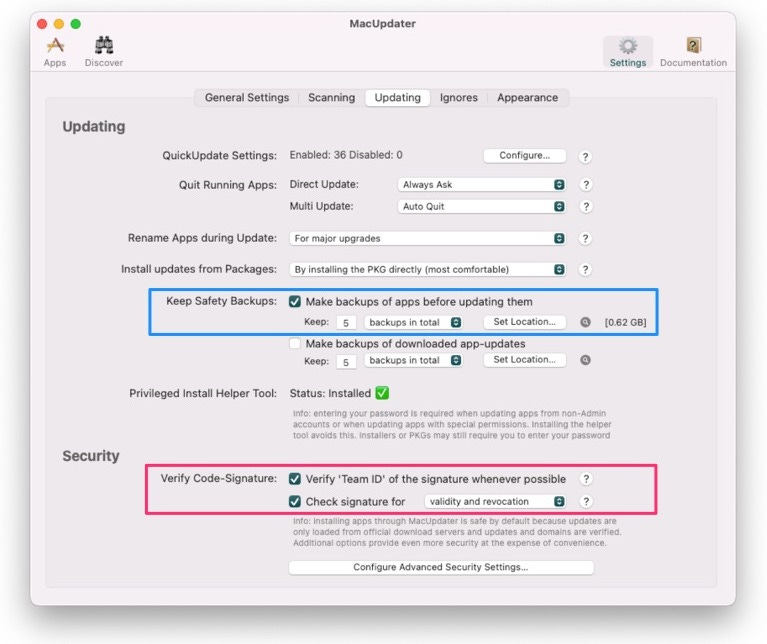767x644 pixels.
Task: Zoom the MacUpdater window with green button
Action: click(x=75, y=24)
